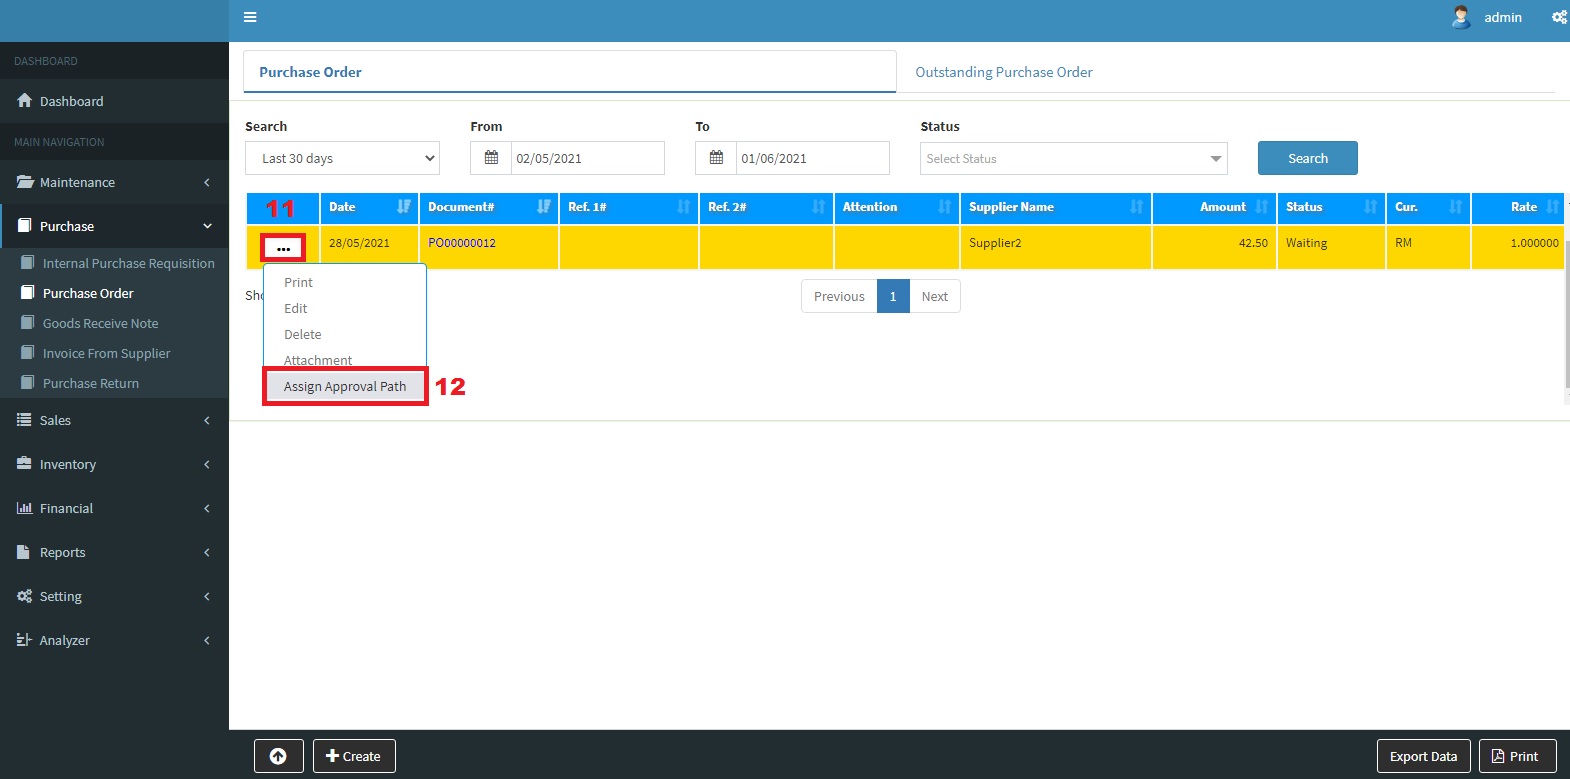Expand the Sales sidebar menu
Viewport: 1570px width, 779px height.
[114, 420]
